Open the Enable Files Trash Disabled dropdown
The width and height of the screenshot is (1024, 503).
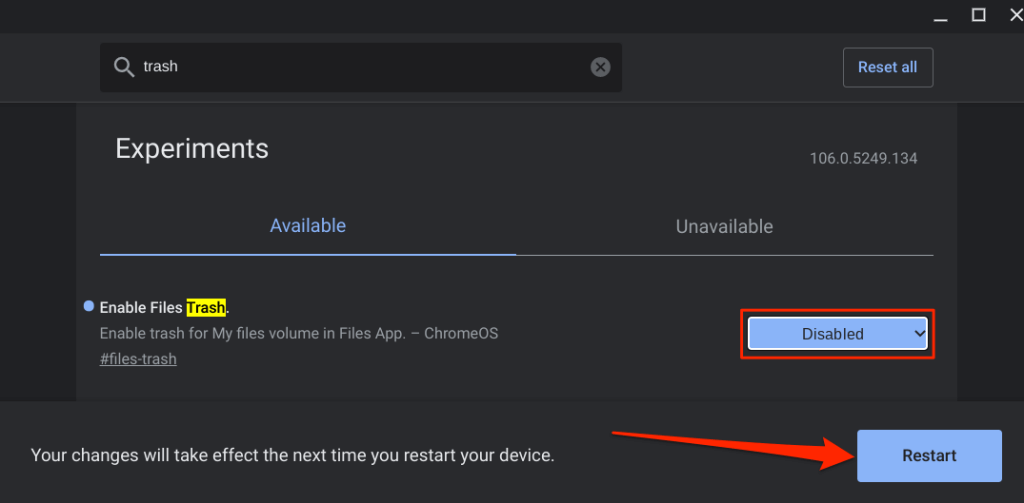click(836, 334)
